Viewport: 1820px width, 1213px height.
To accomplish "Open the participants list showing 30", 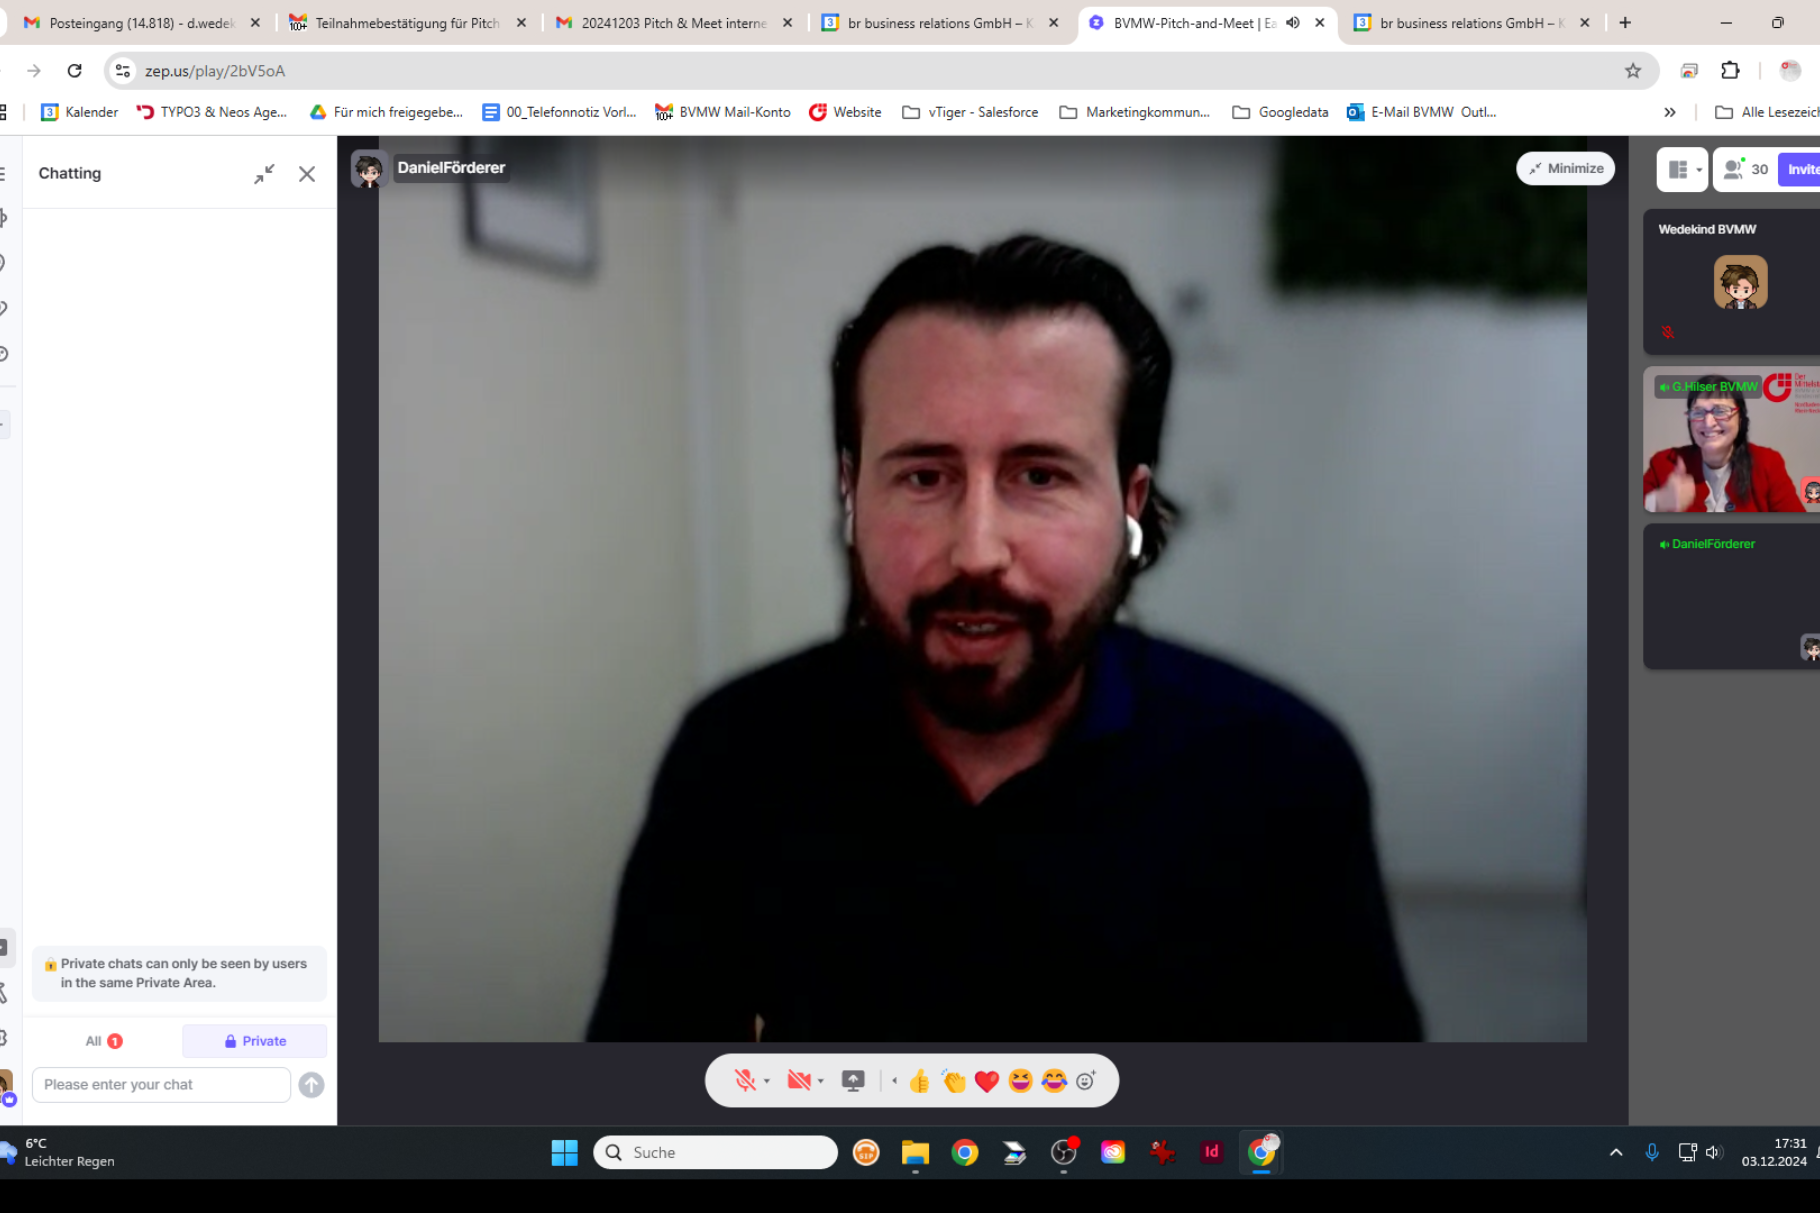I will [x=1746, y=169].
